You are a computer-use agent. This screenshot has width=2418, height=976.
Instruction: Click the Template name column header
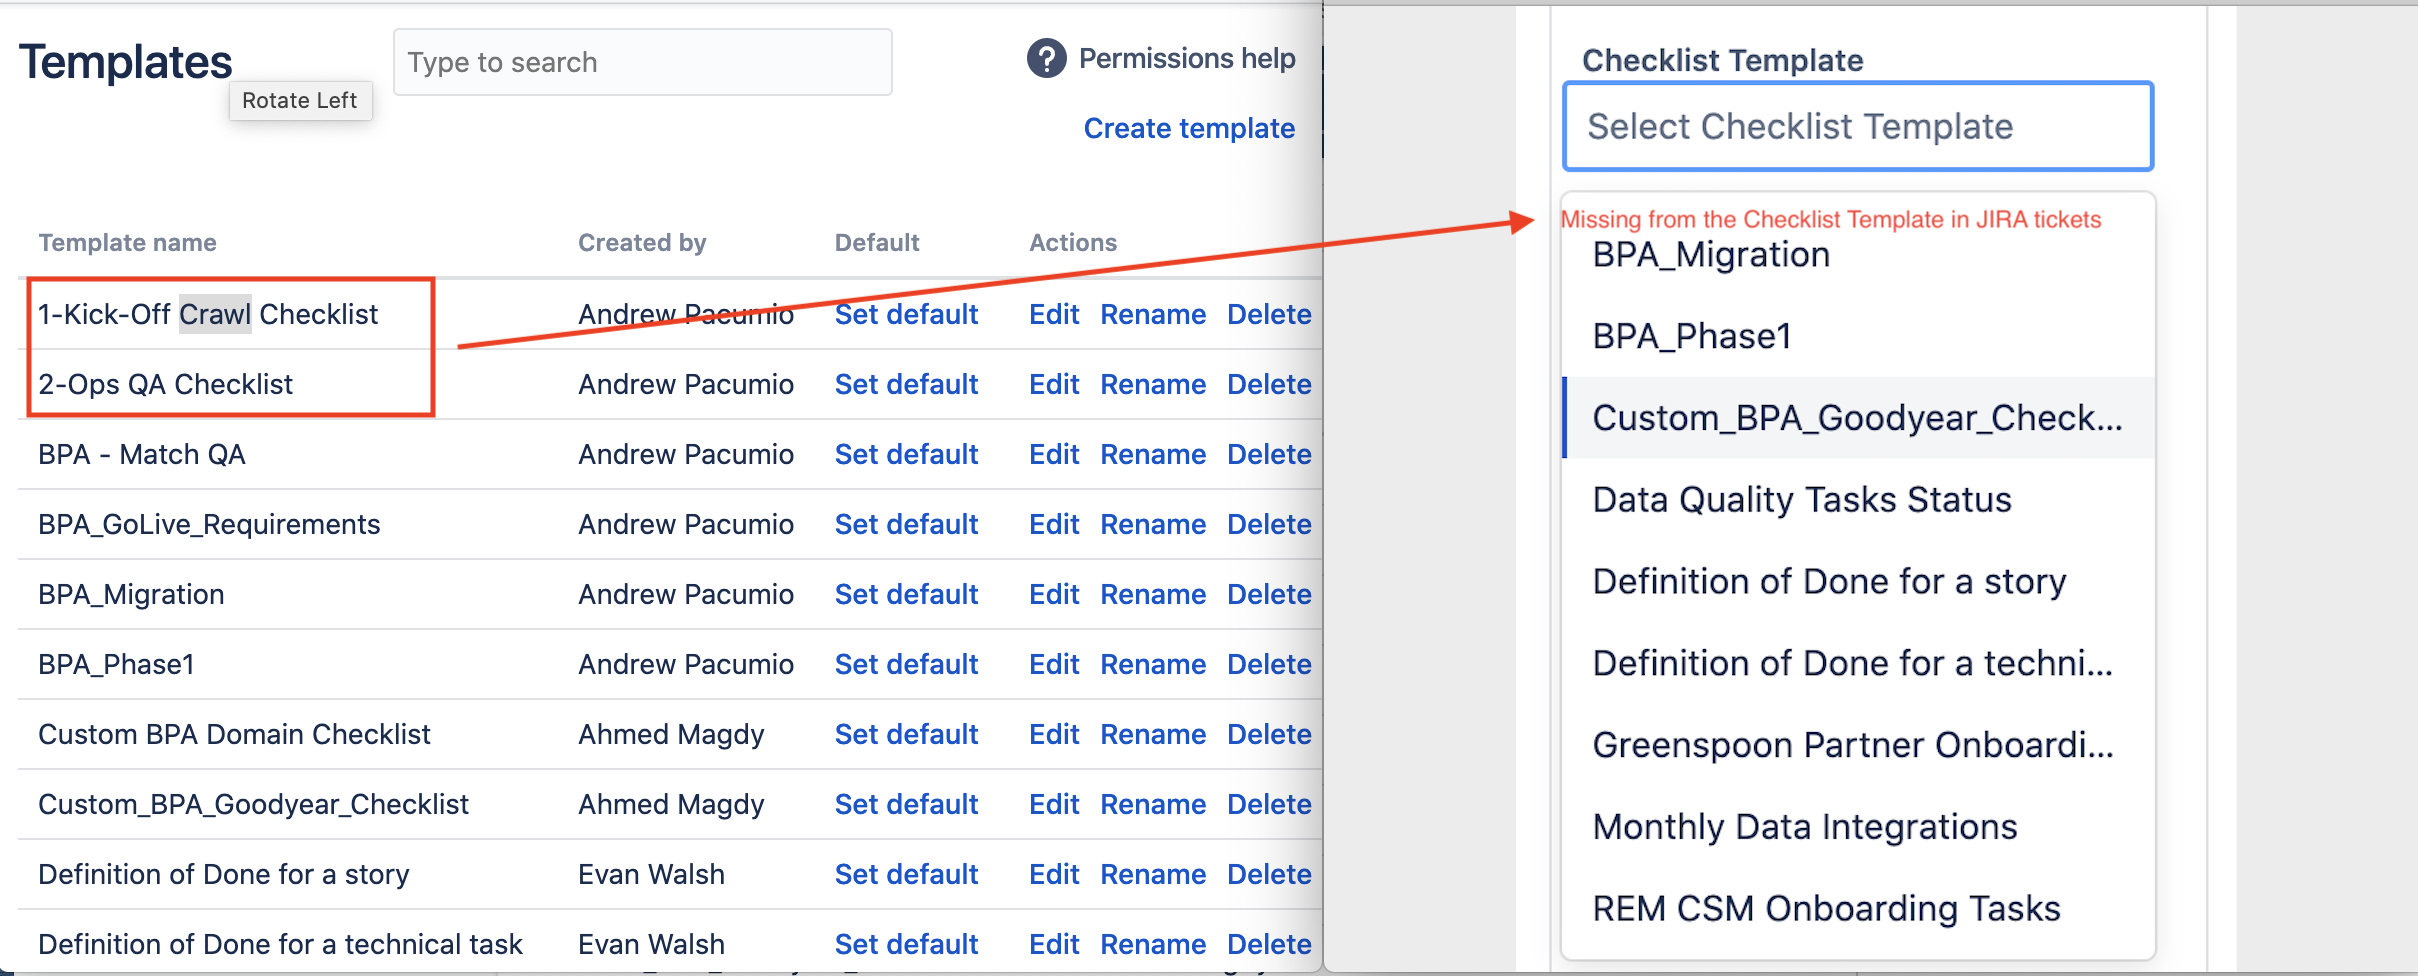[127, 242]
